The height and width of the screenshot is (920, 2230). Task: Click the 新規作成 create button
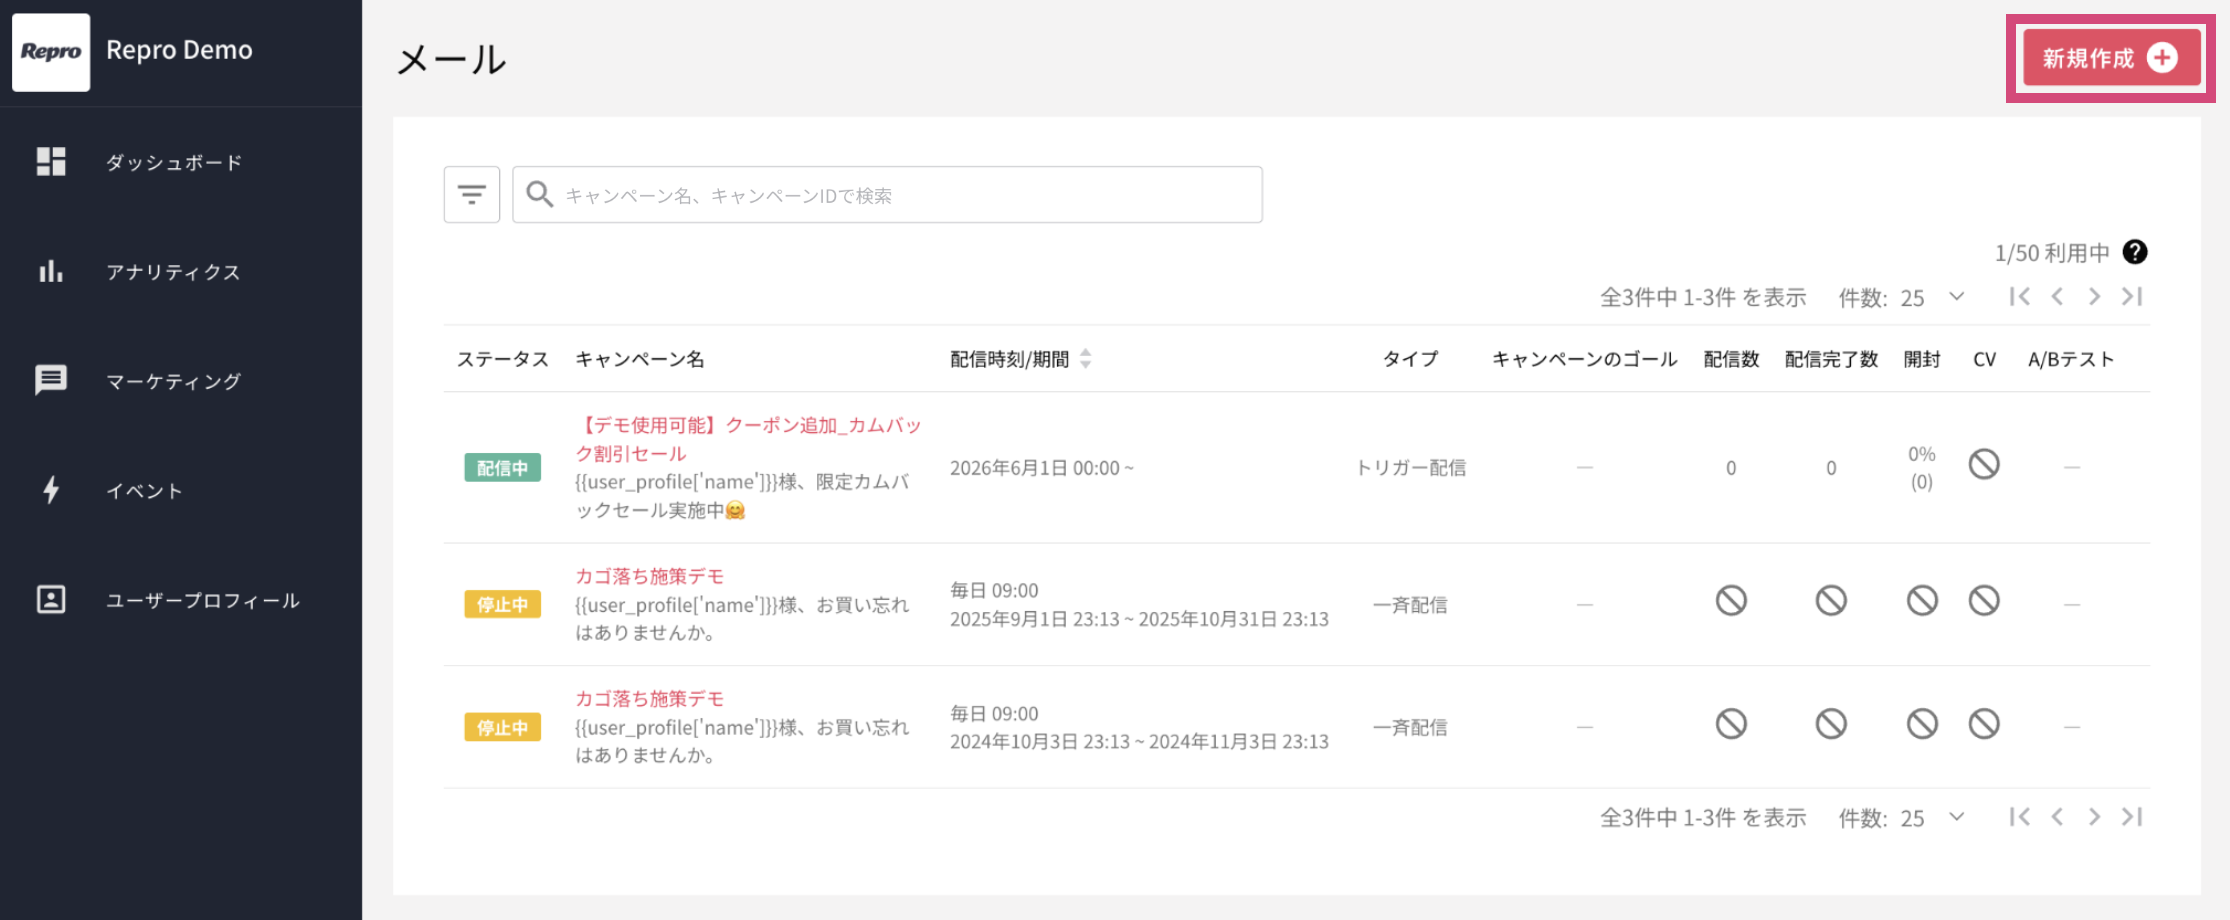(x=2111, y=58)
